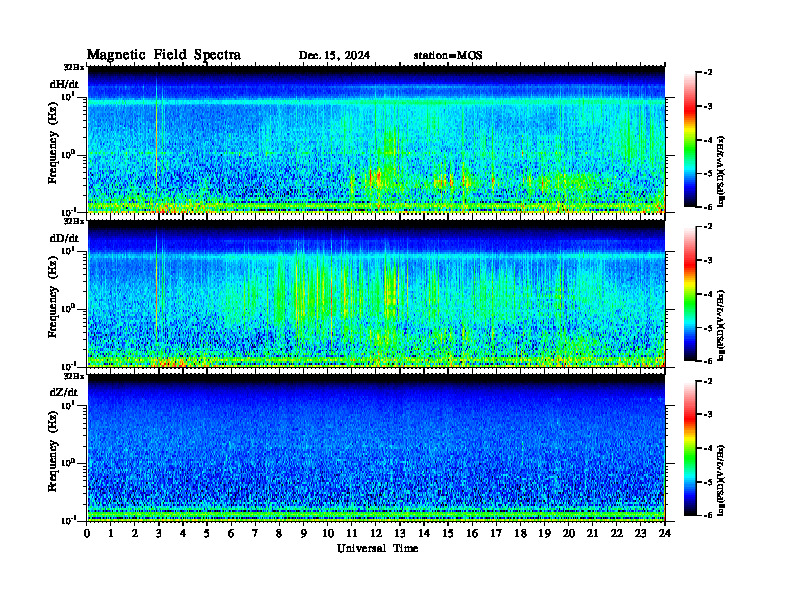This screenshot has height=612, width=792.
Task: Click the "-2" tick on the dH/dt color bar
Action: tap(708, 73)
